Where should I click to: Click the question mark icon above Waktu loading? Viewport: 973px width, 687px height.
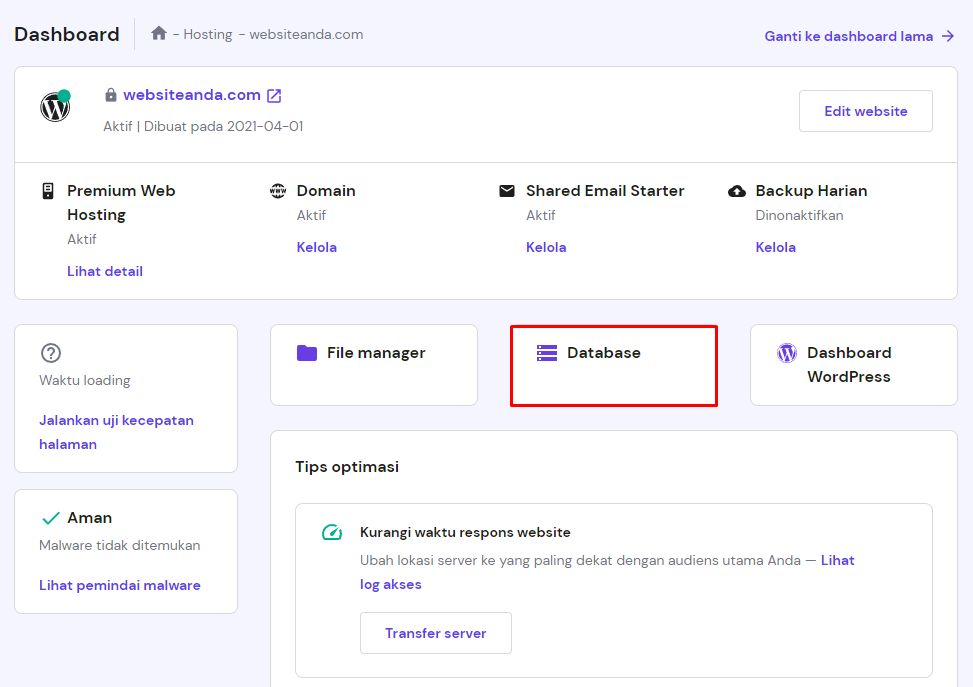(51, 352)
